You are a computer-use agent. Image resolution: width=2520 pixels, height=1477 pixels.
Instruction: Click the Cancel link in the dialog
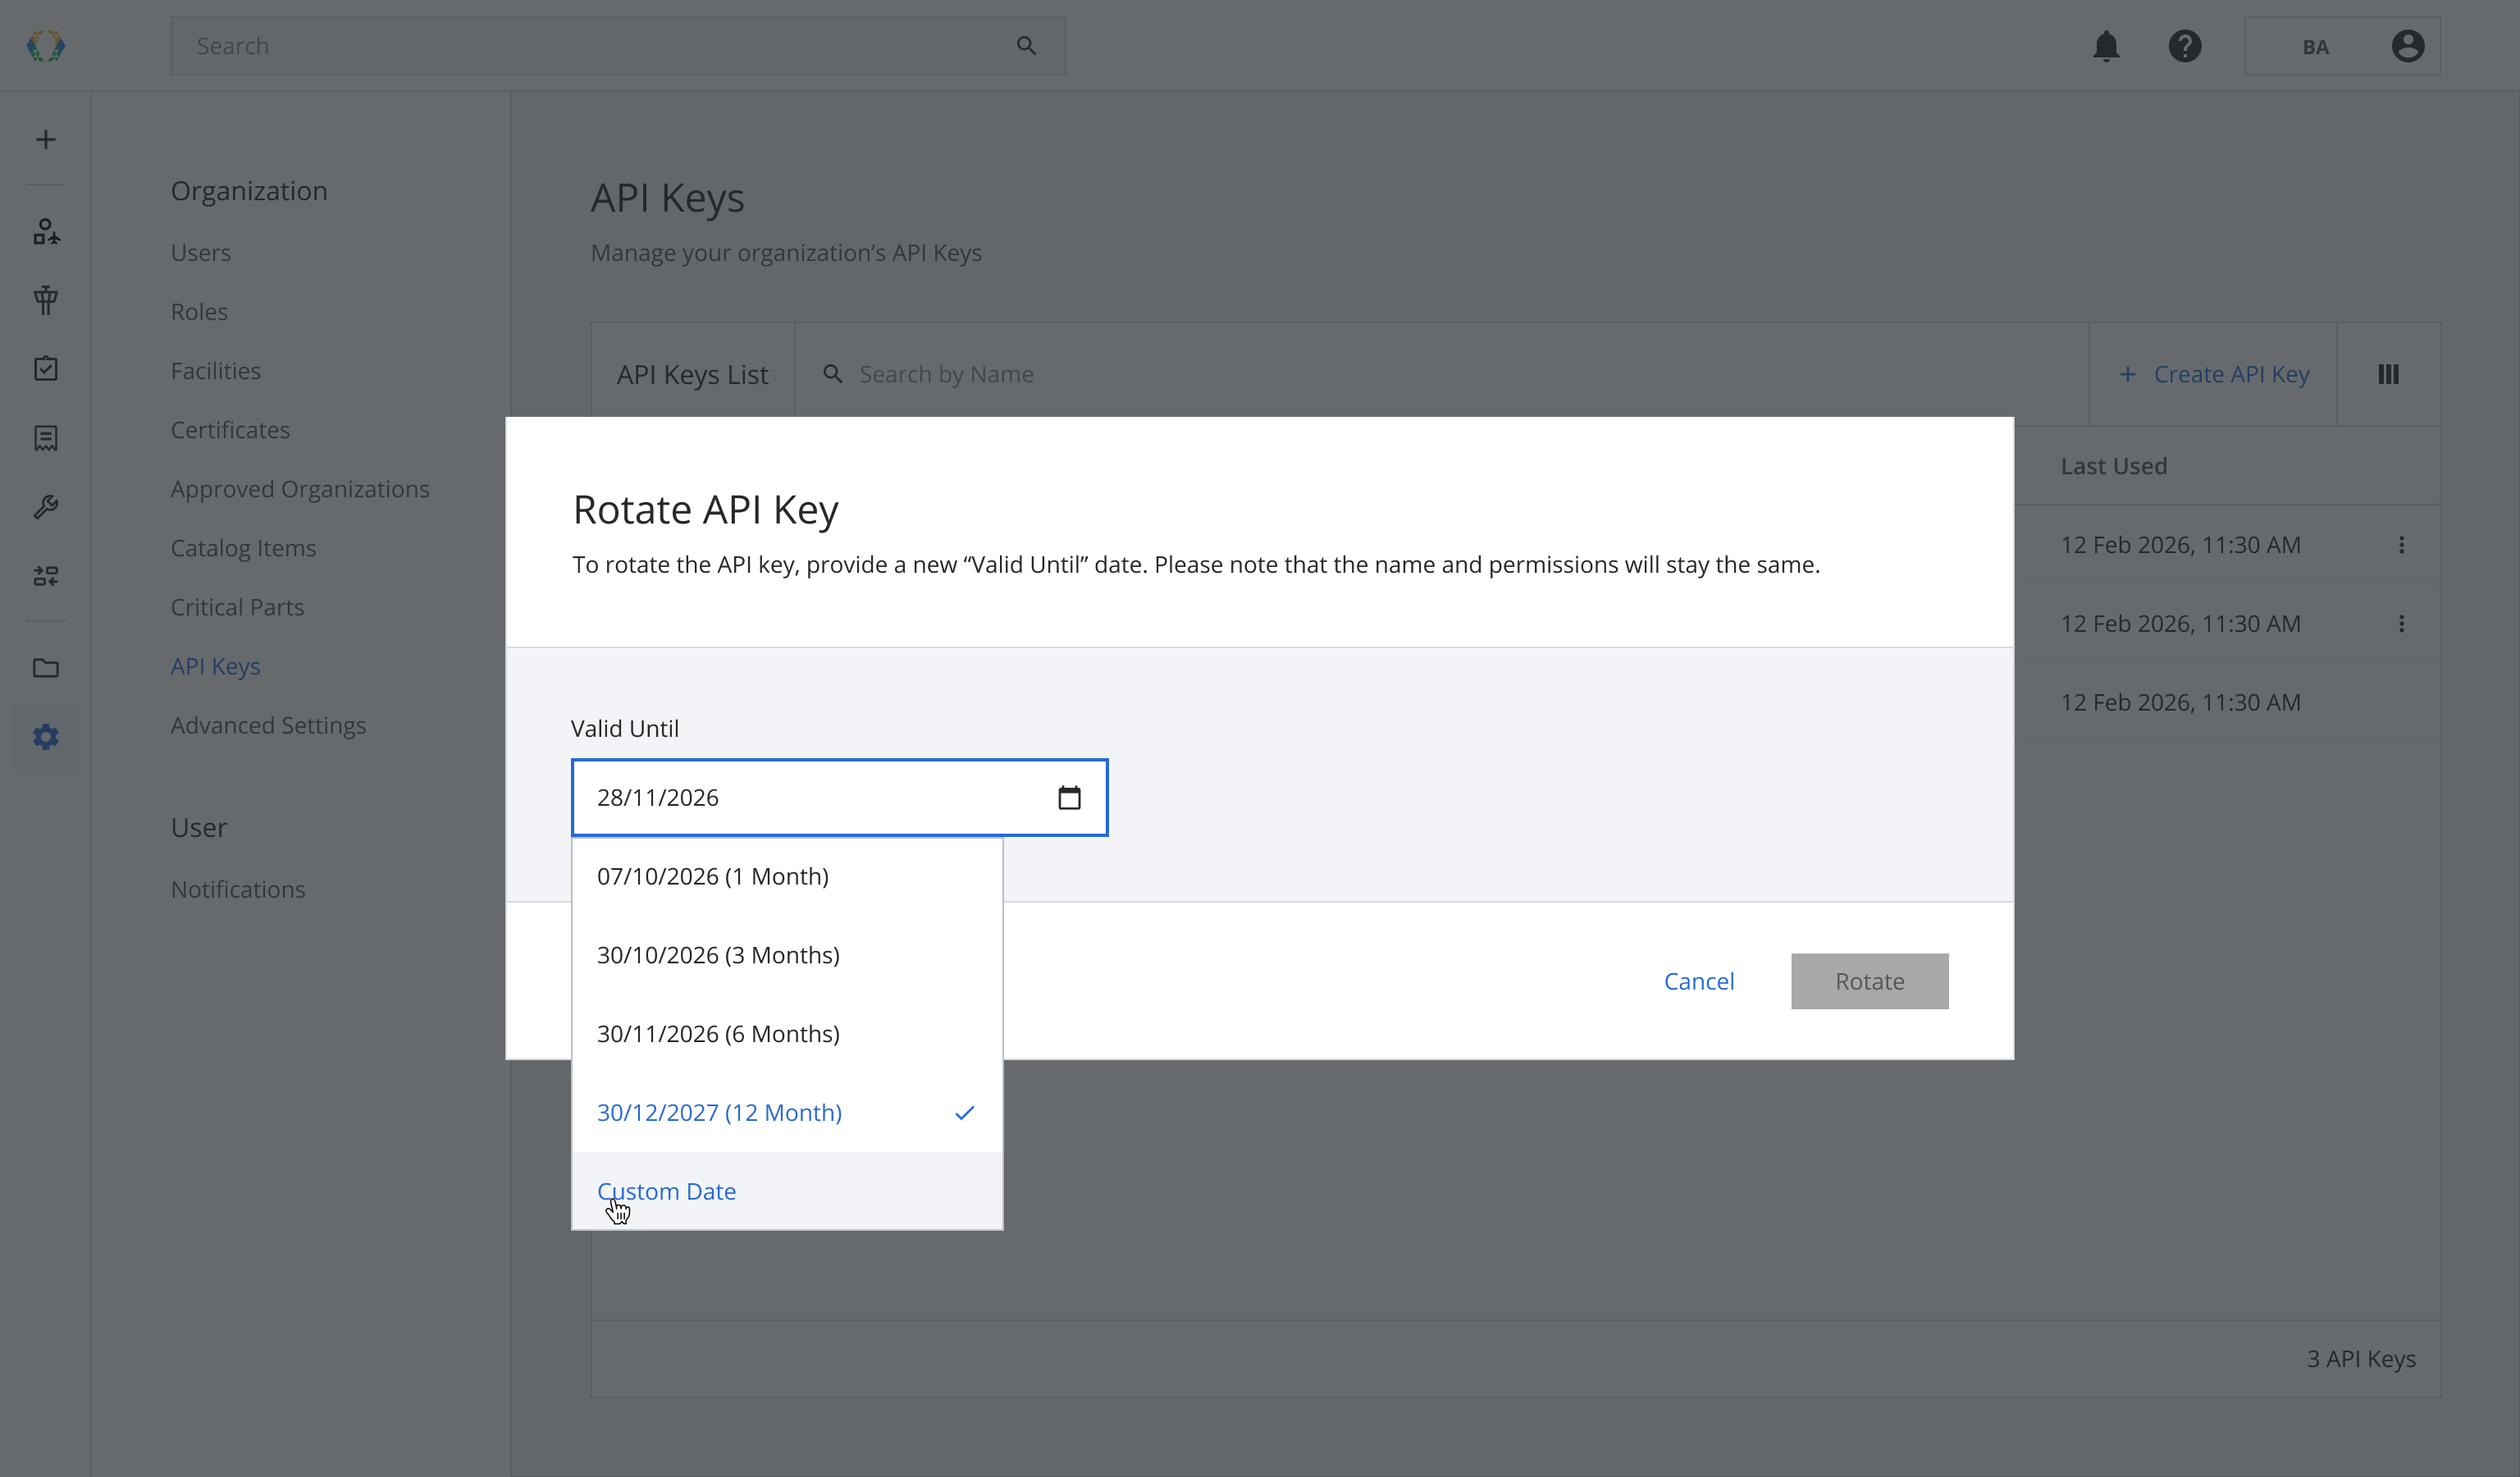pos(1699,981)
